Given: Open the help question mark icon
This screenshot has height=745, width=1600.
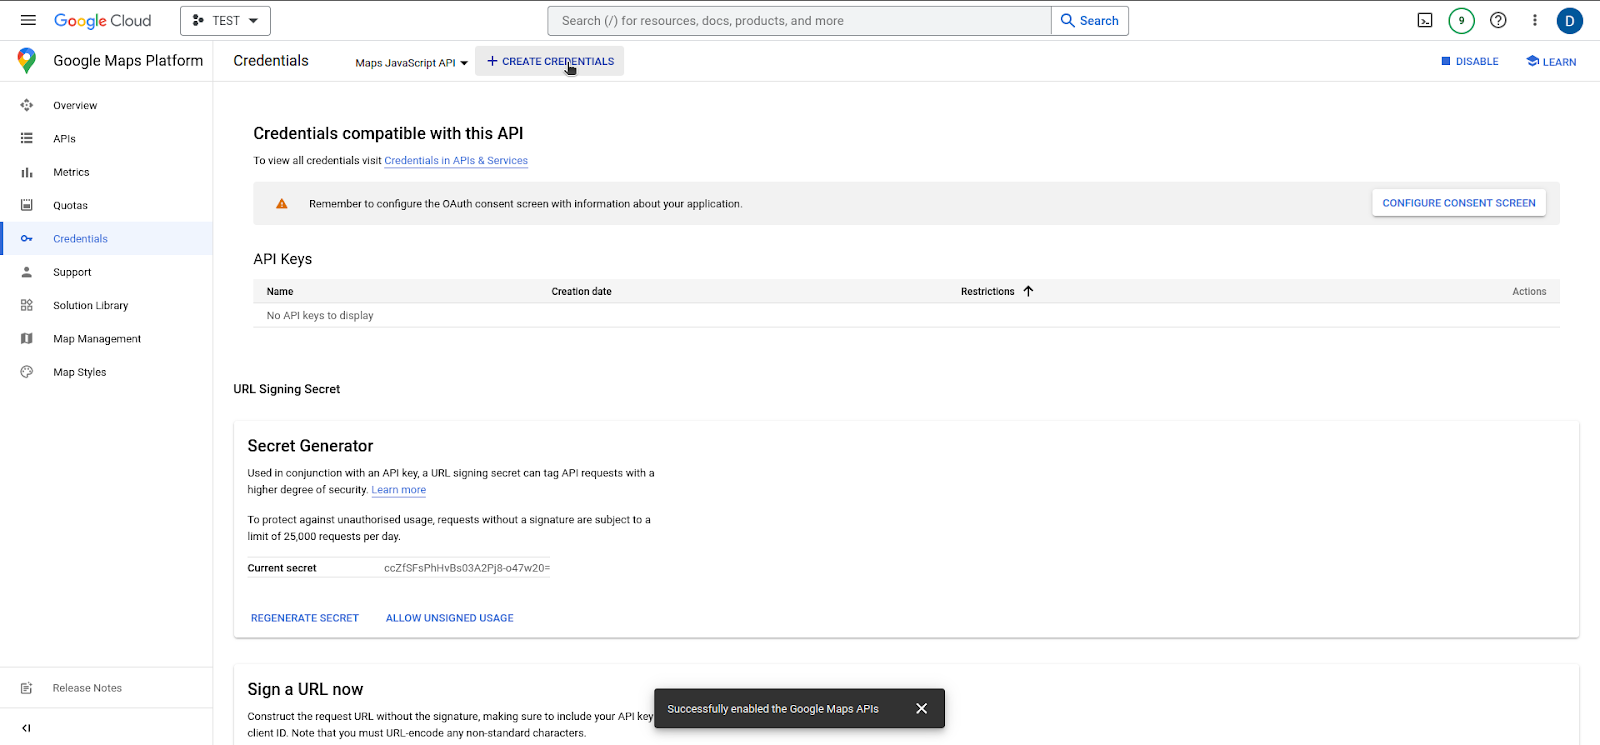Looking at the screenshot, I should (1498, 20).
